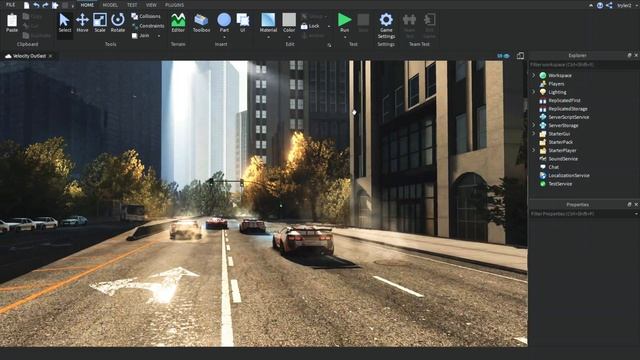Open the Material dropdown arrow
This screenshot has height=360, width=640.
point(268,37)
